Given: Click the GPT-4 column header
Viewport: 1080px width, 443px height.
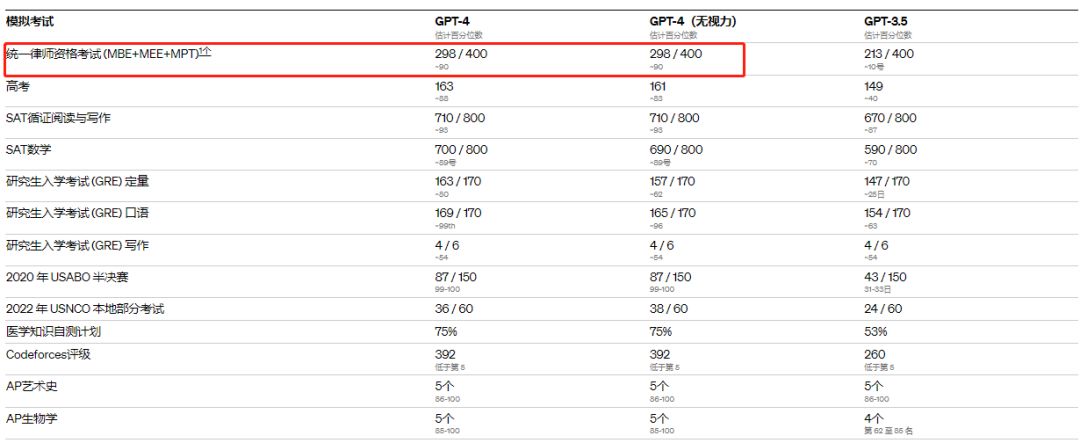Looking at the screenshot, I should click(x=452, y=21).
